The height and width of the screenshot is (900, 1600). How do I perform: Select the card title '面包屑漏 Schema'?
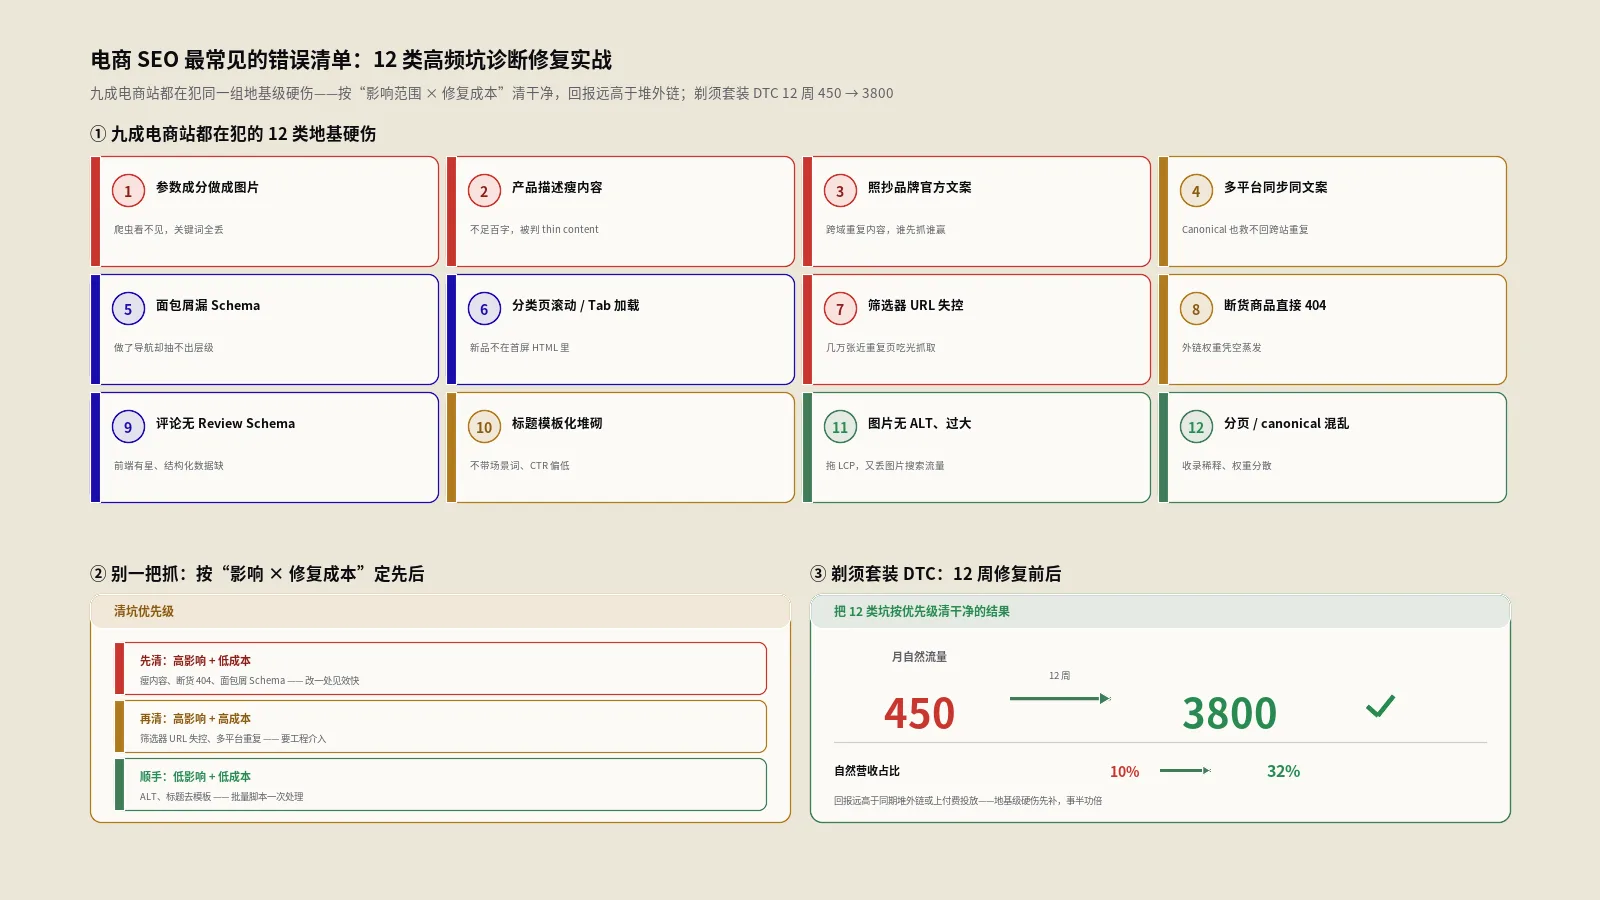(208, 305)
